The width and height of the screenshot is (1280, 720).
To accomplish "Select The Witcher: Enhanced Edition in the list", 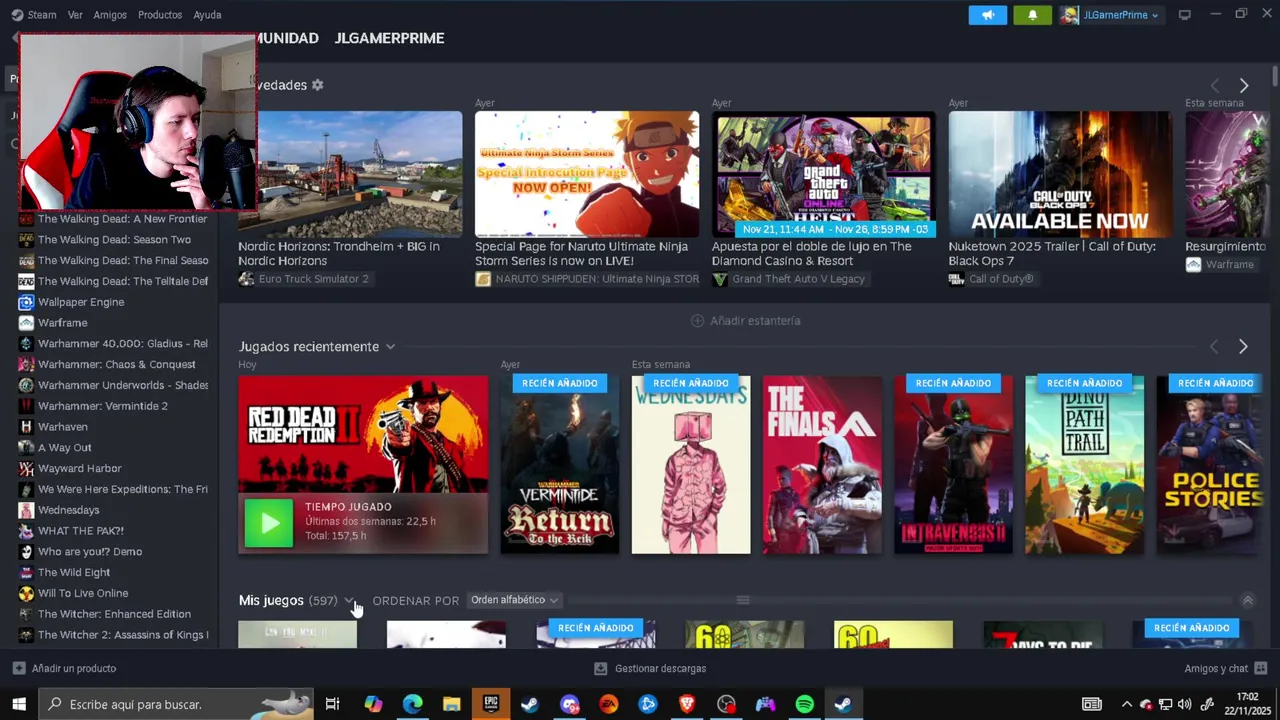I will click(113, 614).
